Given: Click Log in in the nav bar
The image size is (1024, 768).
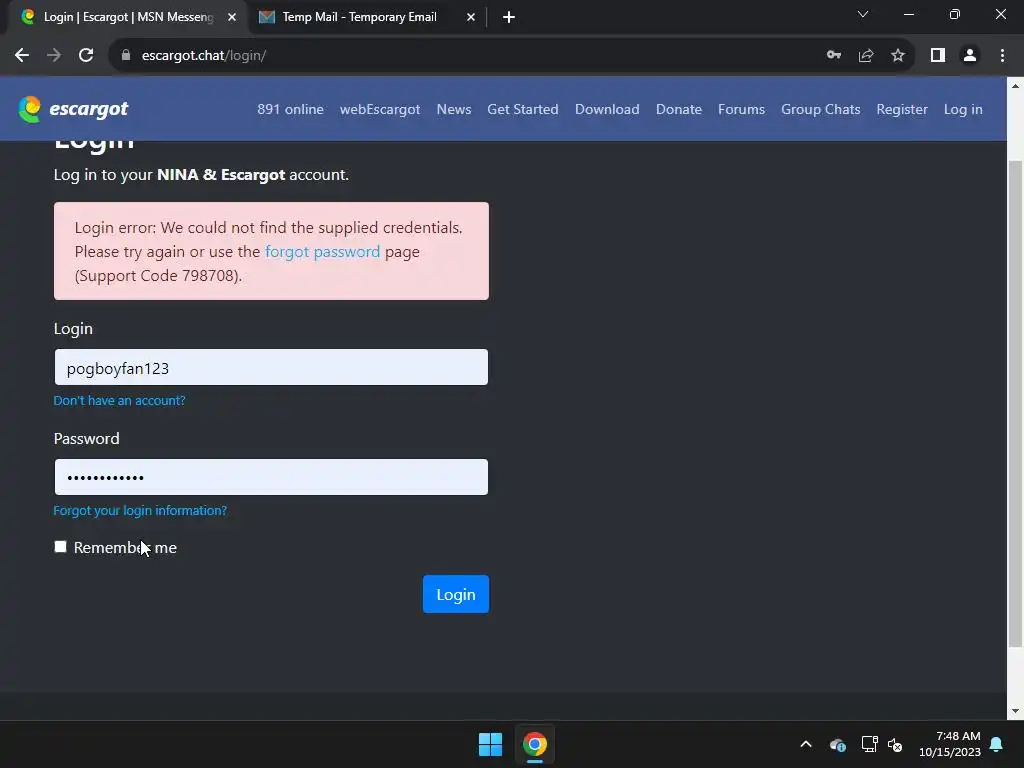Looking at the screenshot, I should click(963, 109).
